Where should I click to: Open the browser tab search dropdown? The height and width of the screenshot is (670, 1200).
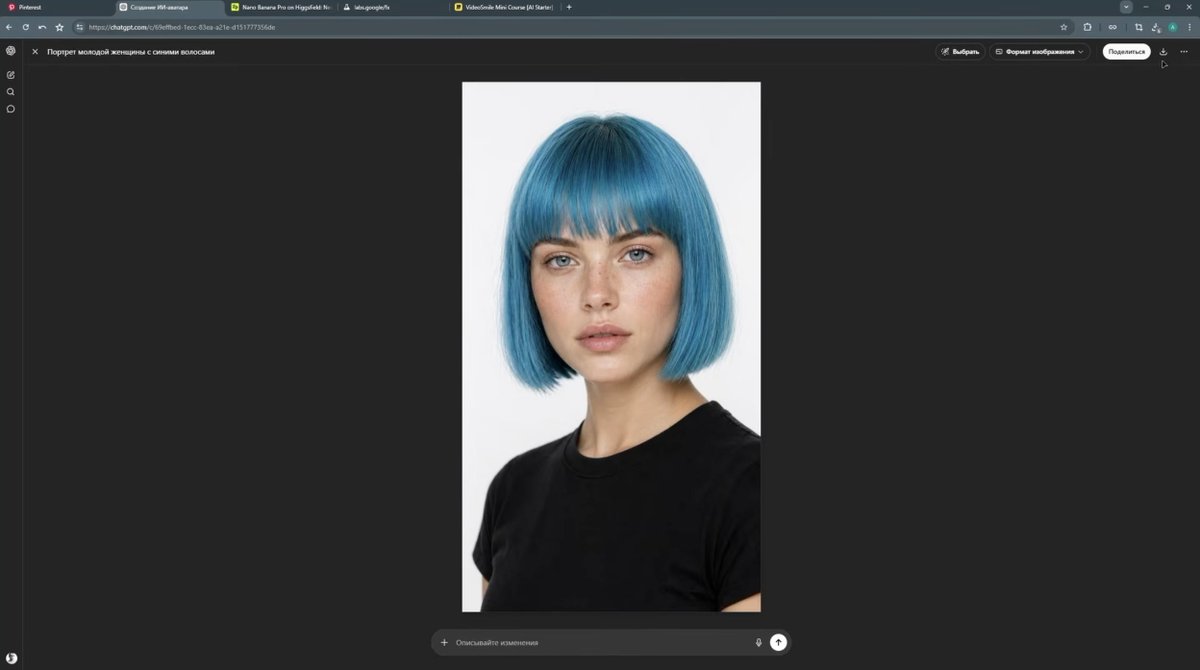(x=1126, y=7)
